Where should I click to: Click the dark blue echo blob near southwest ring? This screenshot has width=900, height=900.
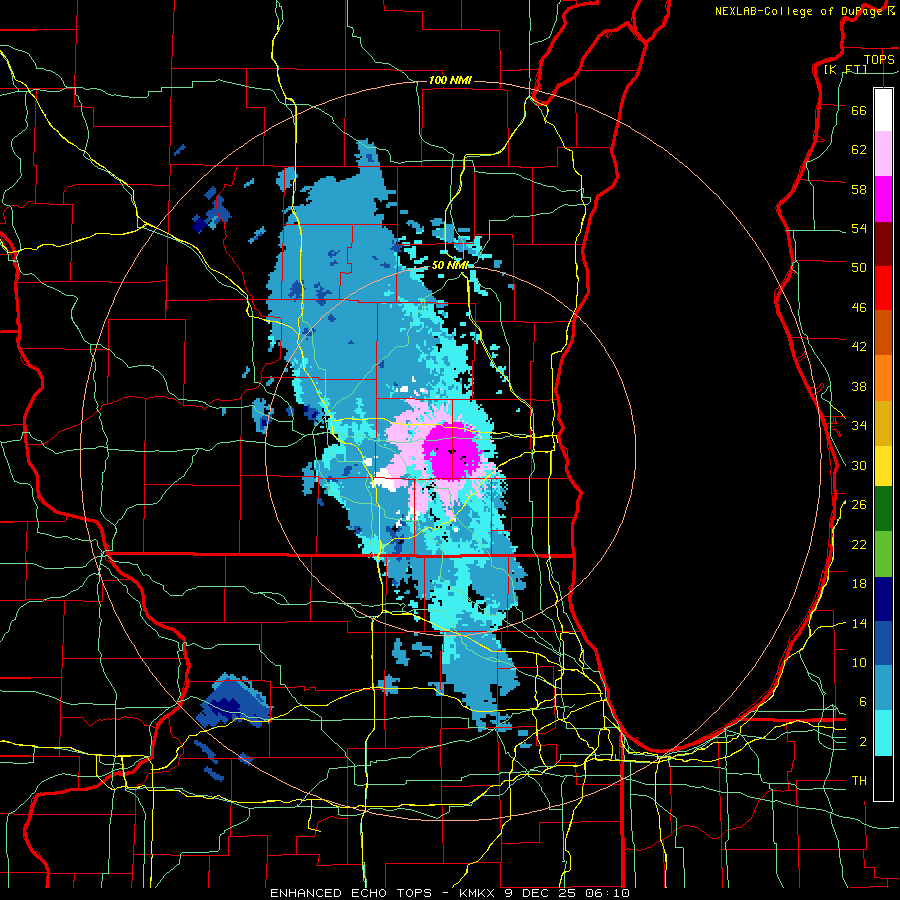tap(233, 701)
